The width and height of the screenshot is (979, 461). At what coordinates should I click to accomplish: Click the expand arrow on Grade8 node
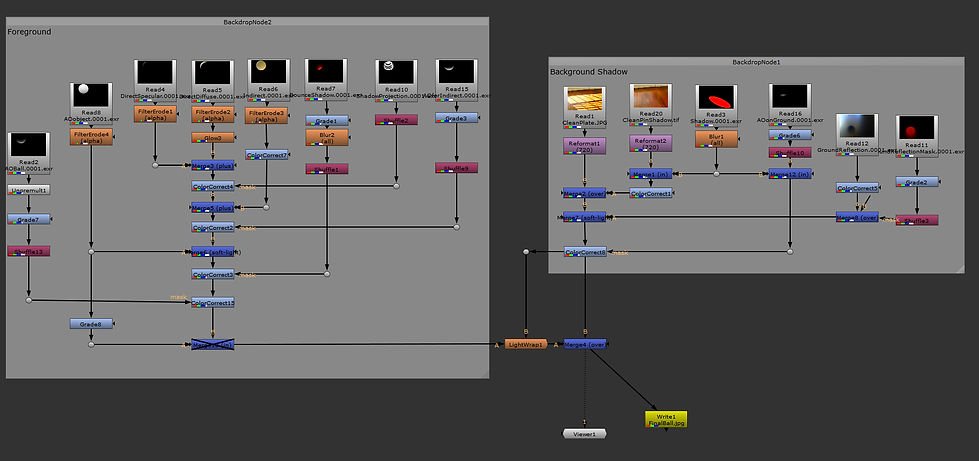pyautogui.click(x=116, y=324)
